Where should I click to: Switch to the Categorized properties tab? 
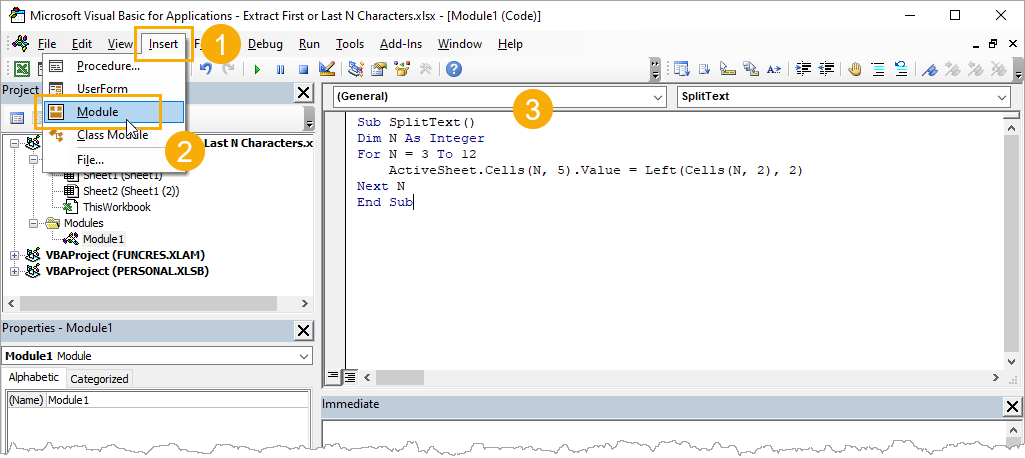pos(99,379)
